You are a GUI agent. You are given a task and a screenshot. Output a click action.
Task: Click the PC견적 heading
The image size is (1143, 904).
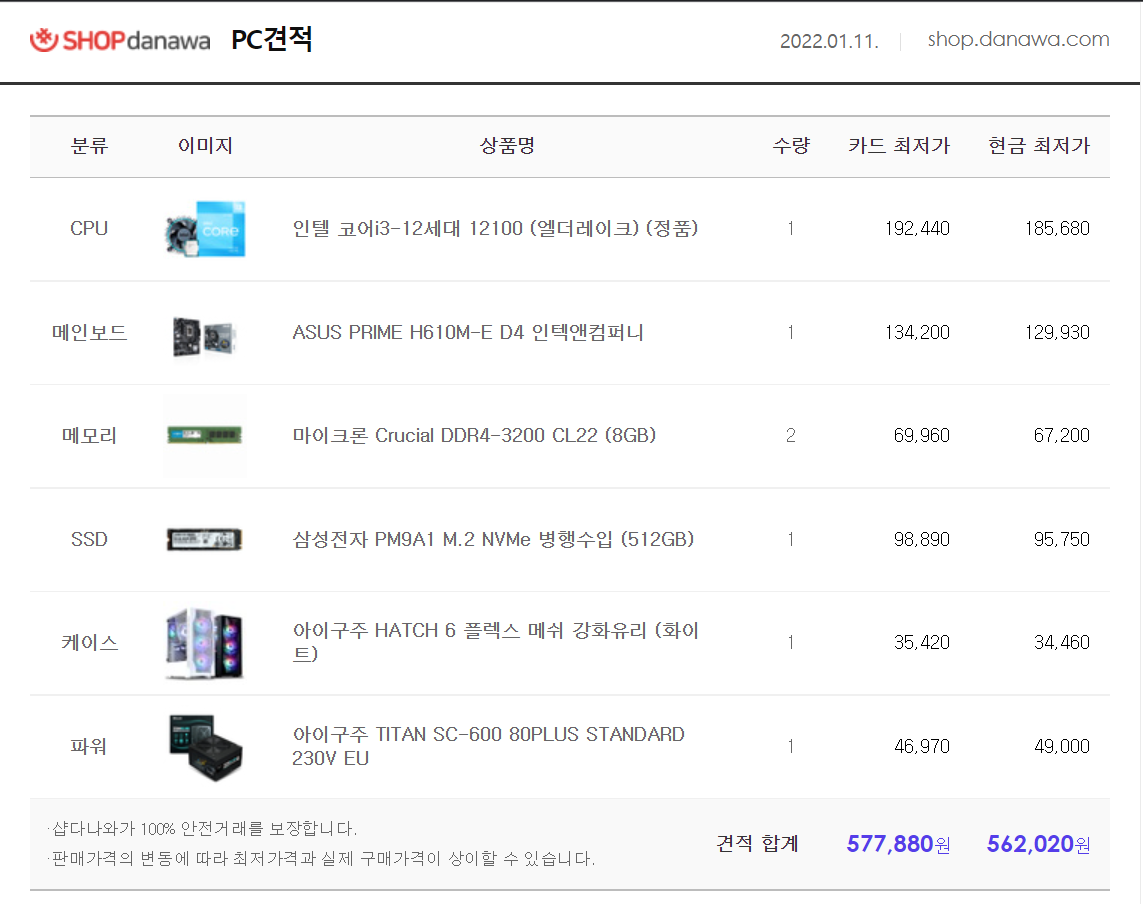click(x=272, y=39)
